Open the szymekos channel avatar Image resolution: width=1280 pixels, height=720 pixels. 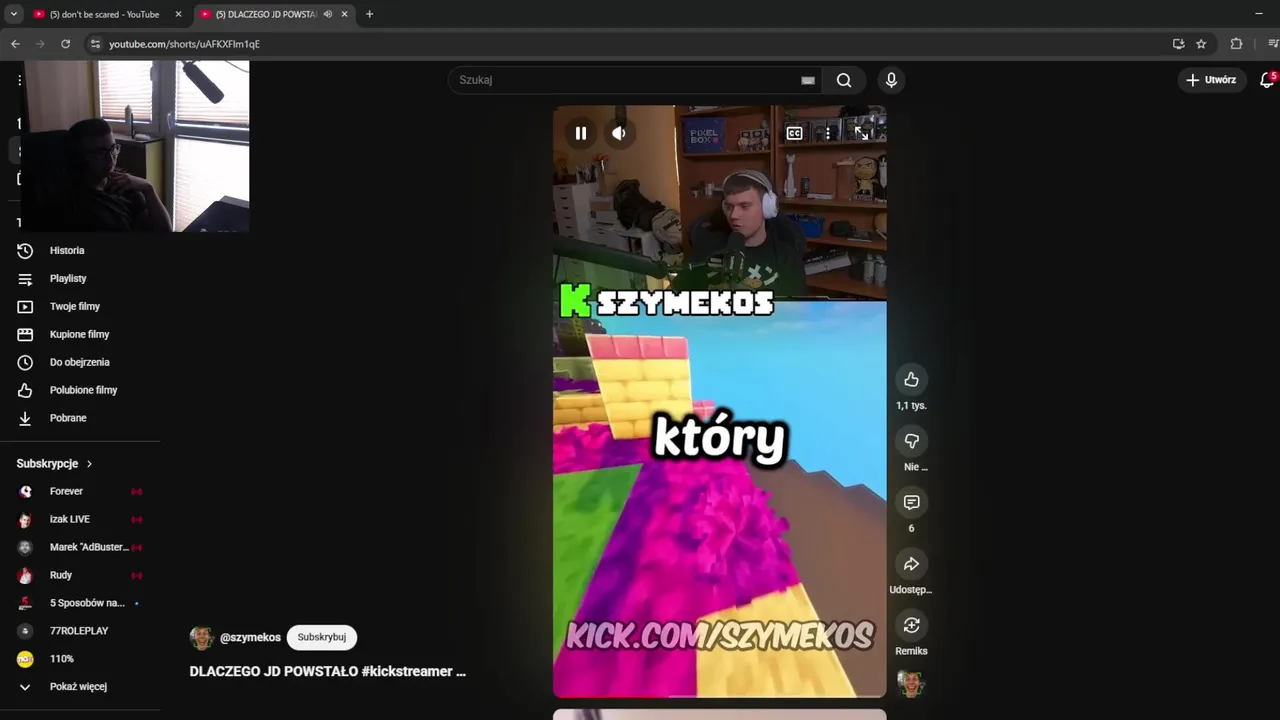point(202,638)
